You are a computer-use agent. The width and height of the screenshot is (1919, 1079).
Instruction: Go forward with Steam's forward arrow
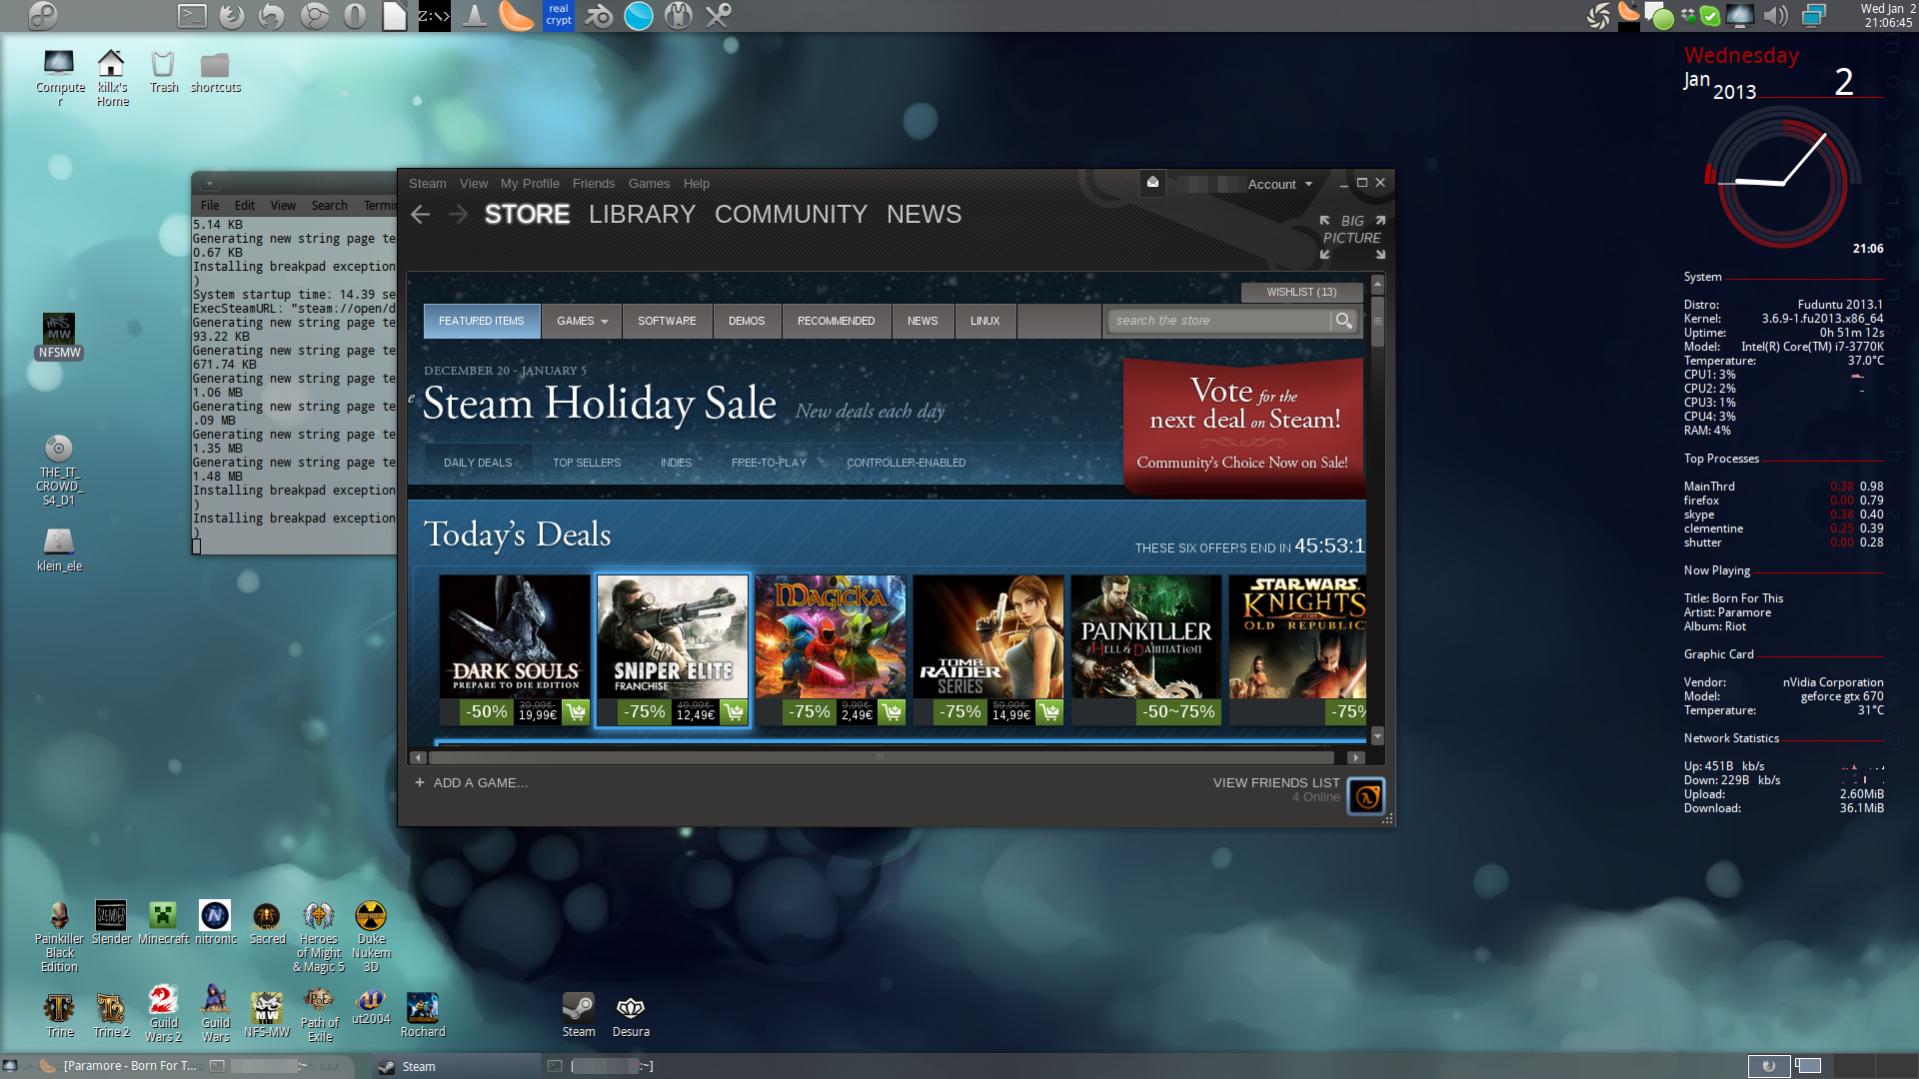(x=458, y=214)
